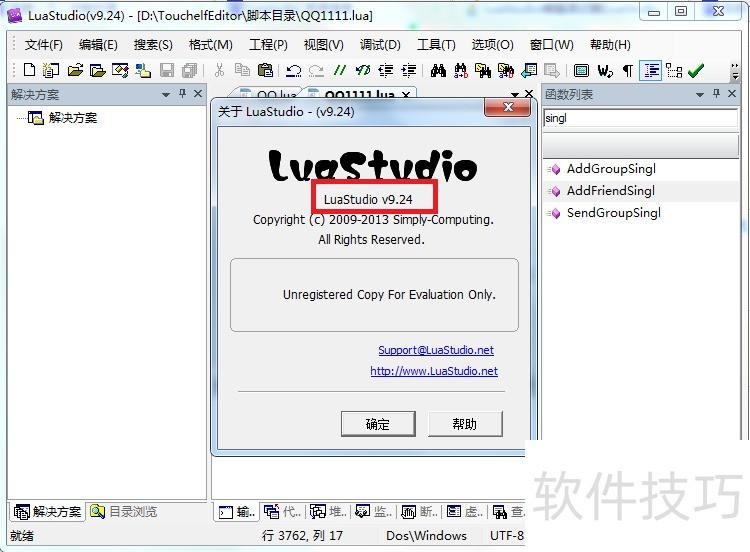
Task: Select the 解决方案 tree root node
Action: [63, 118]
